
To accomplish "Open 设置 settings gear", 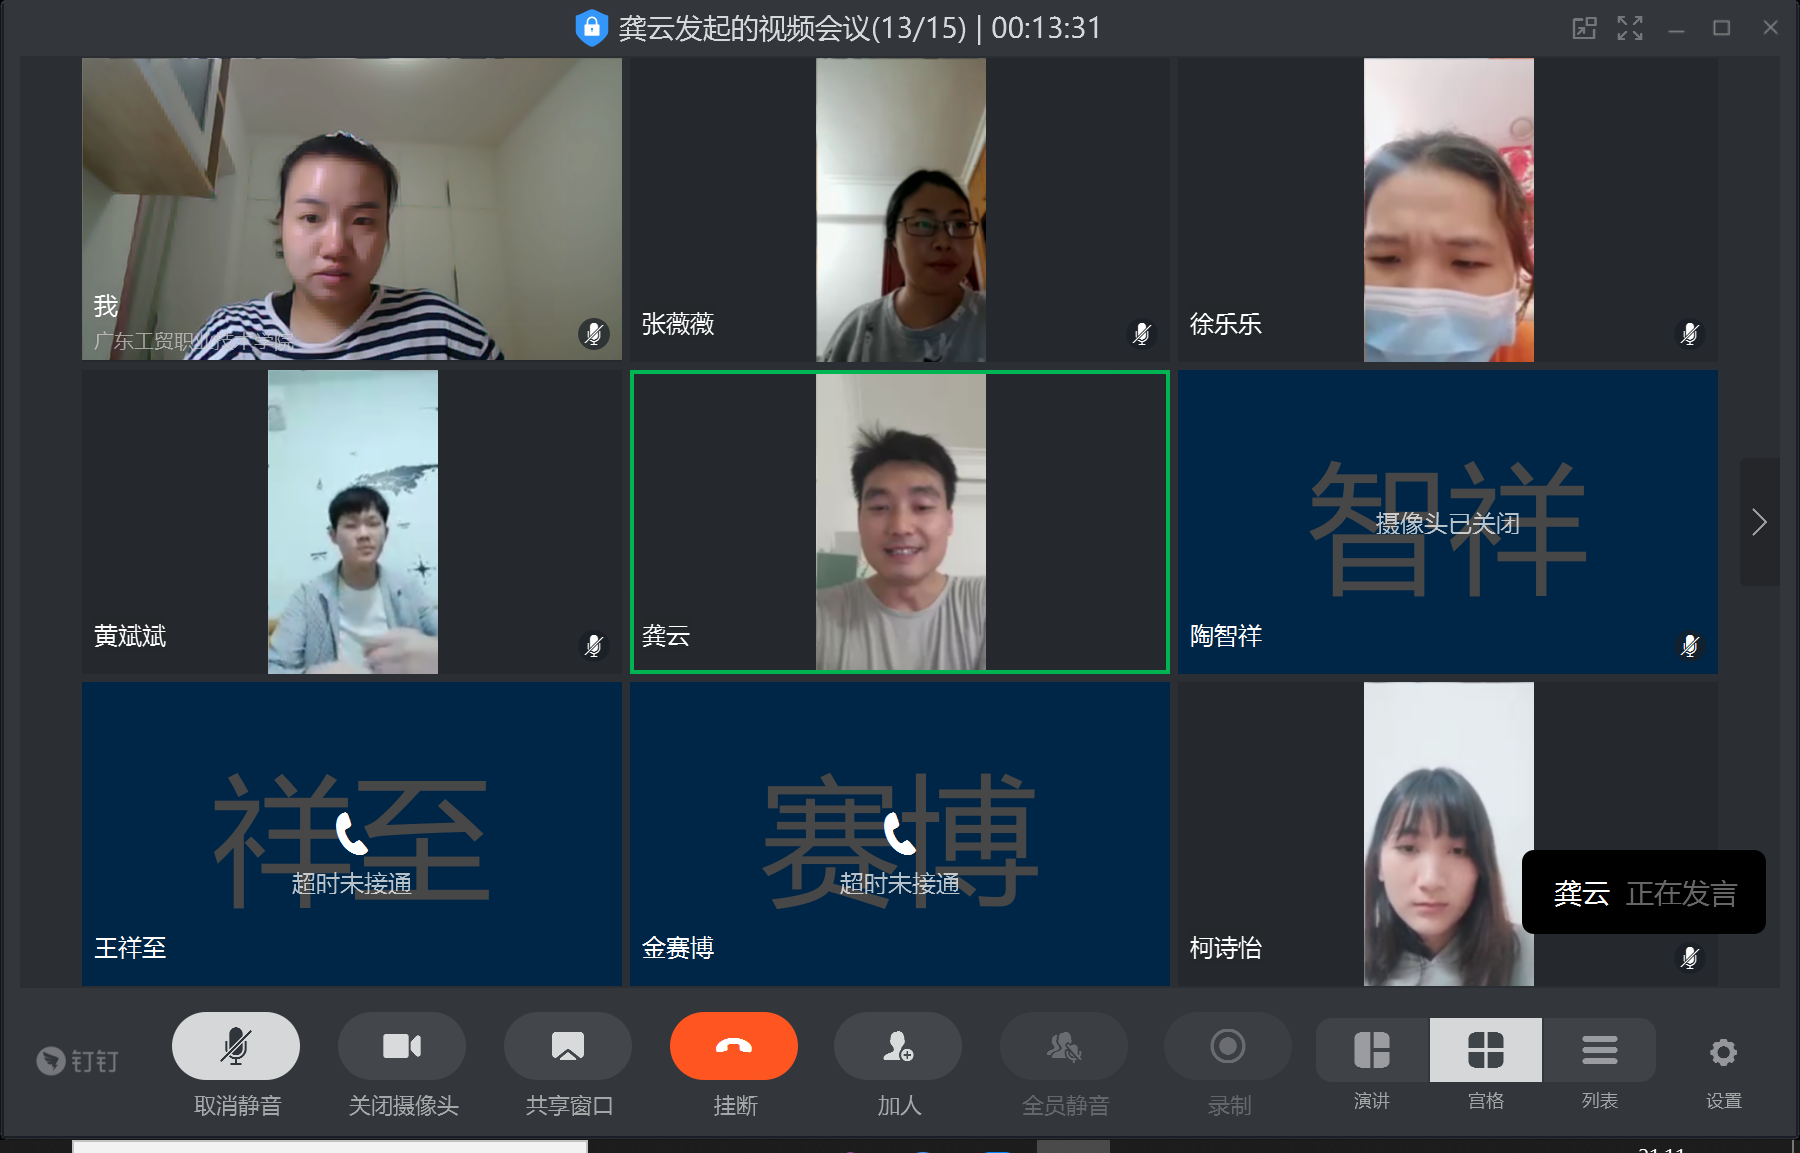I will click(1723, 1053).
